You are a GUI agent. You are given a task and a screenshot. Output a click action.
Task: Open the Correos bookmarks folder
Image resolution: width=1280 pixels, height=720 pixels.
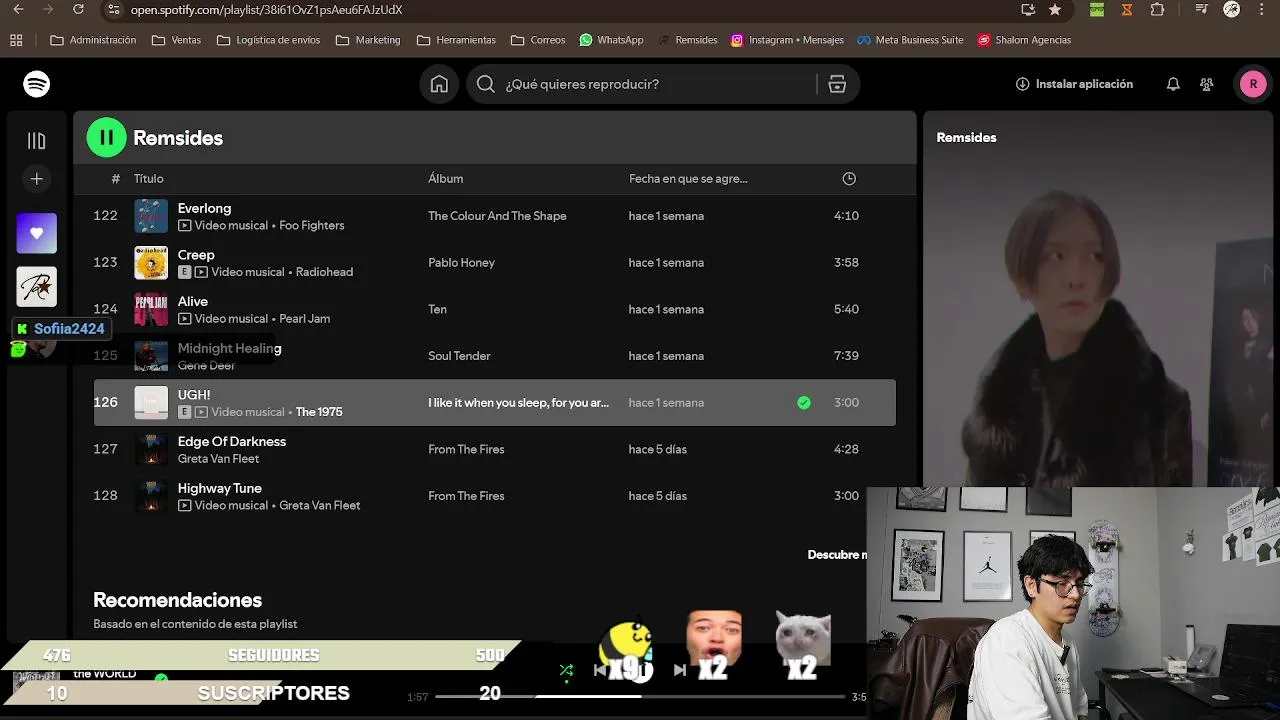pos(538,40)
